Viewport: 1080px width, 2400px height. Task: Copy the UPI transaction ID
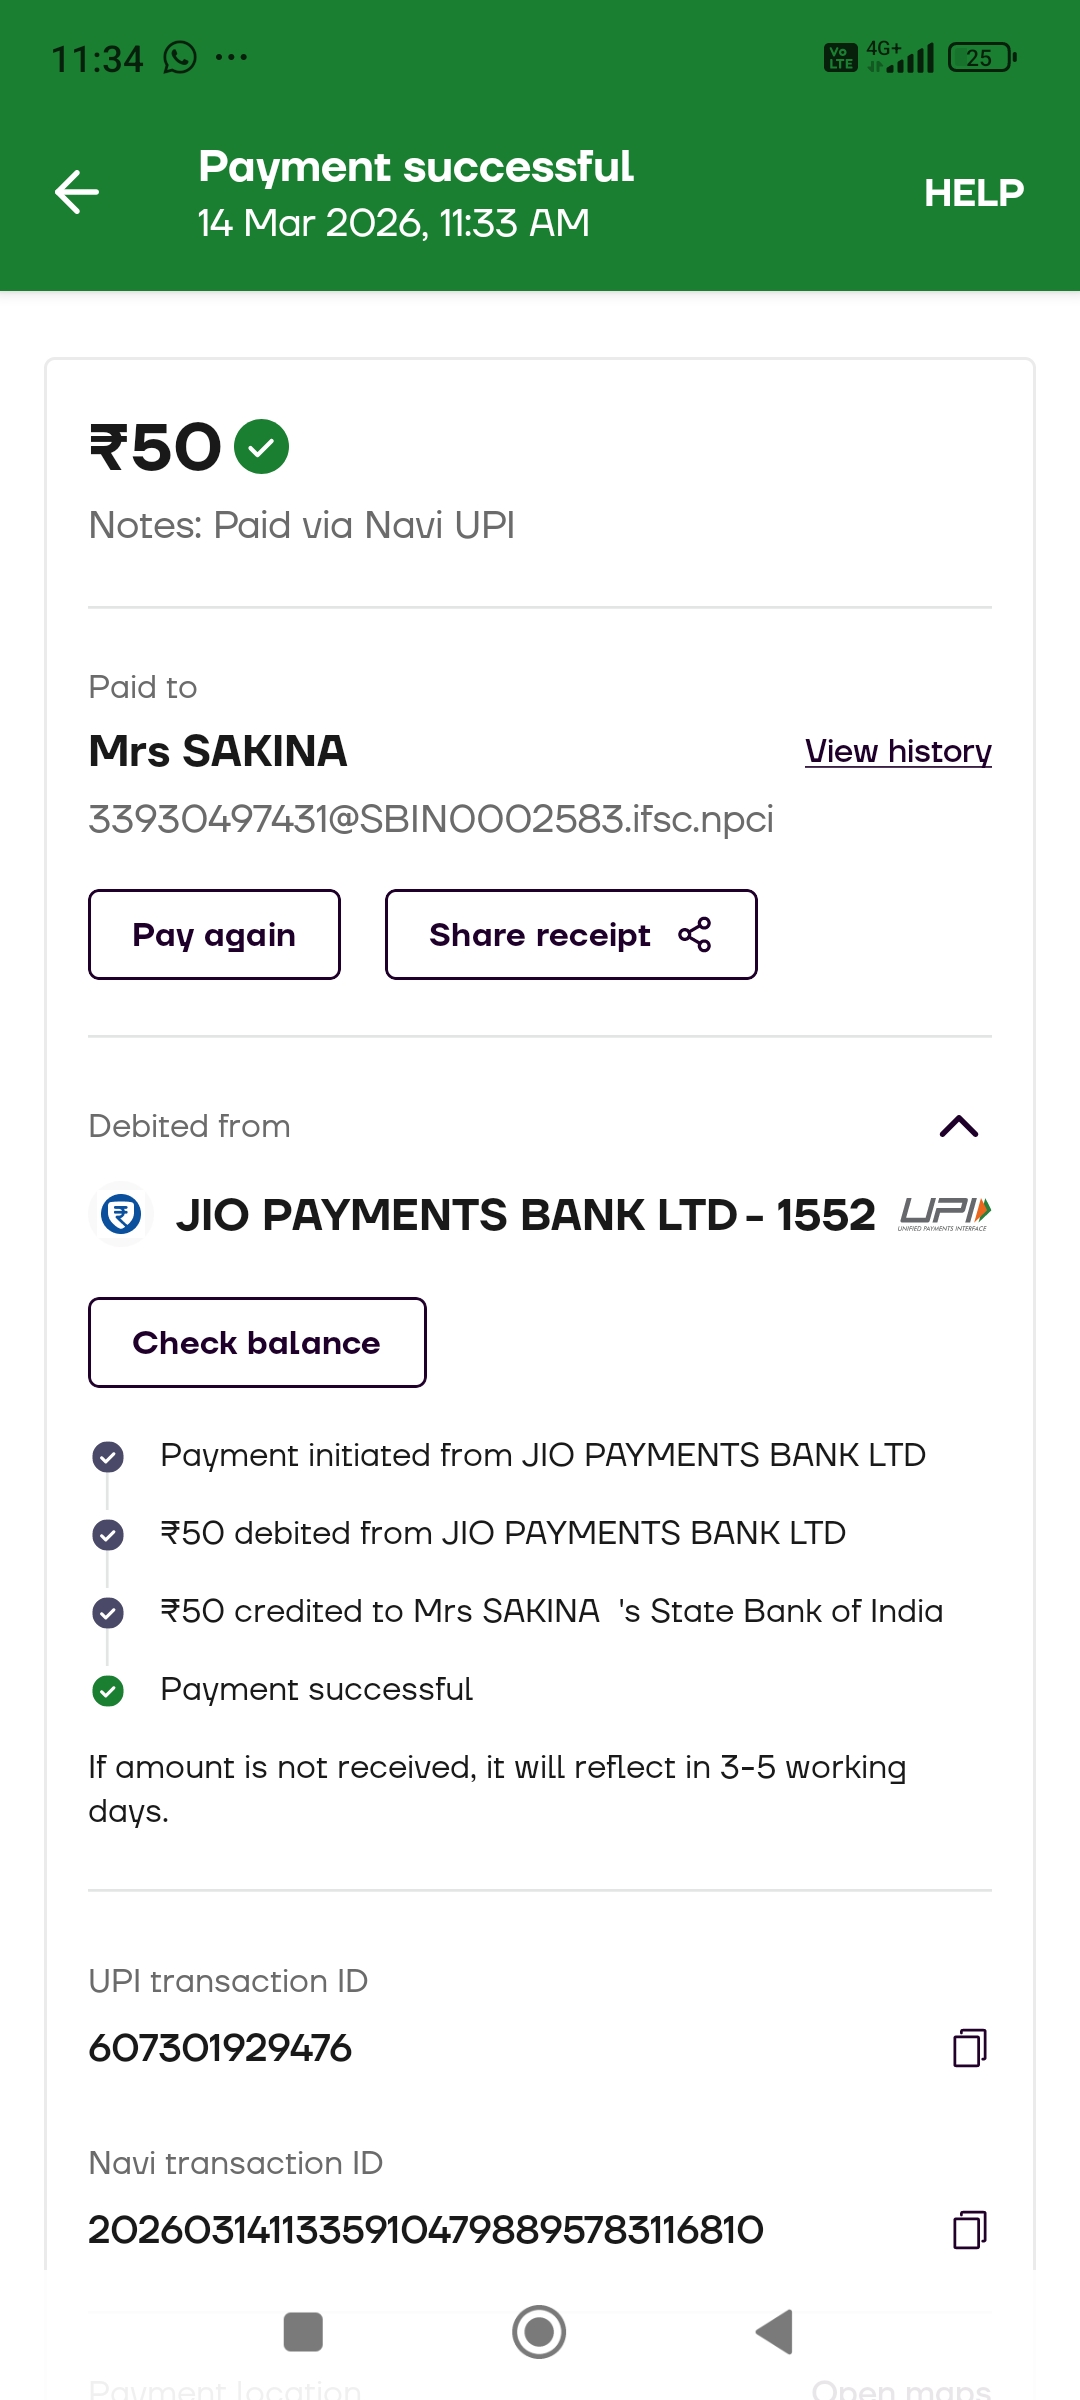click(x=969, y=2047)
